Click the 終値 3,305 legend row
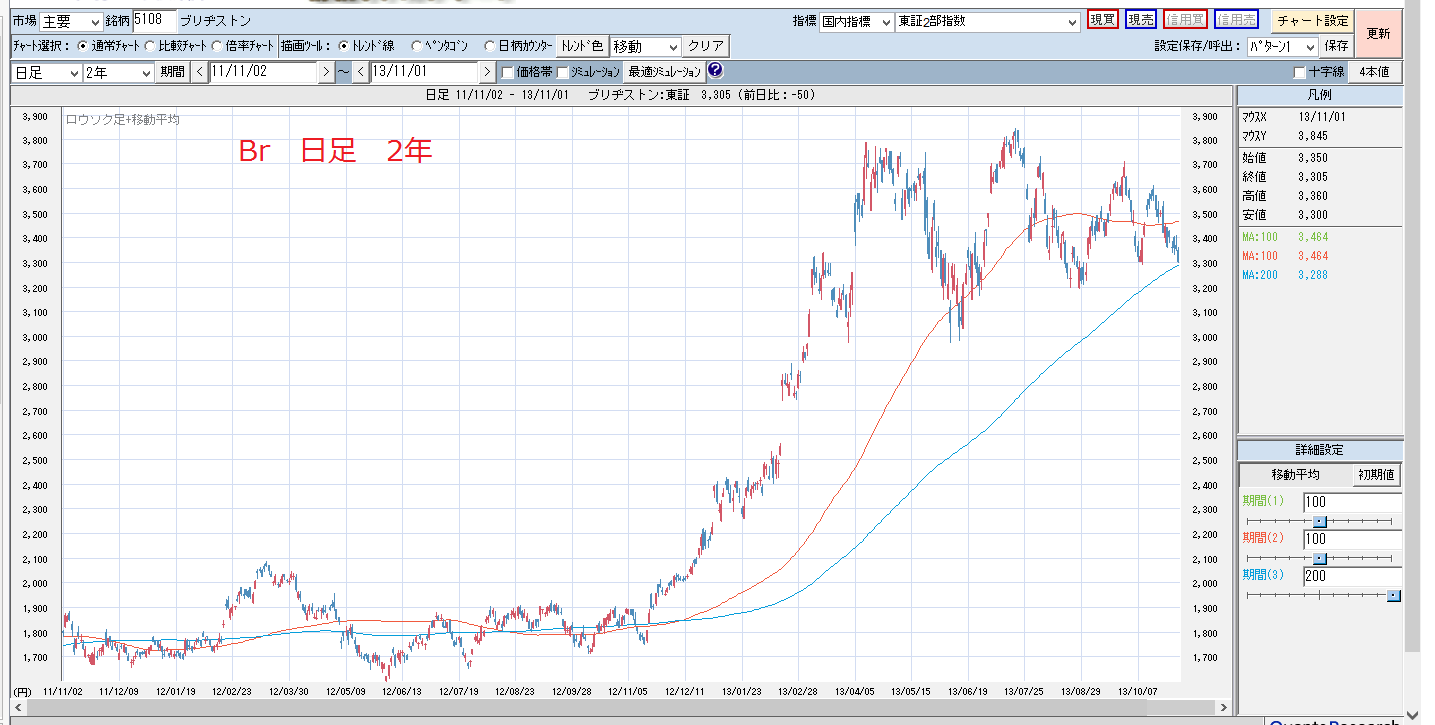This screenshot has height=725, width=1435. pyautogui.click(x=1285, y=176)
